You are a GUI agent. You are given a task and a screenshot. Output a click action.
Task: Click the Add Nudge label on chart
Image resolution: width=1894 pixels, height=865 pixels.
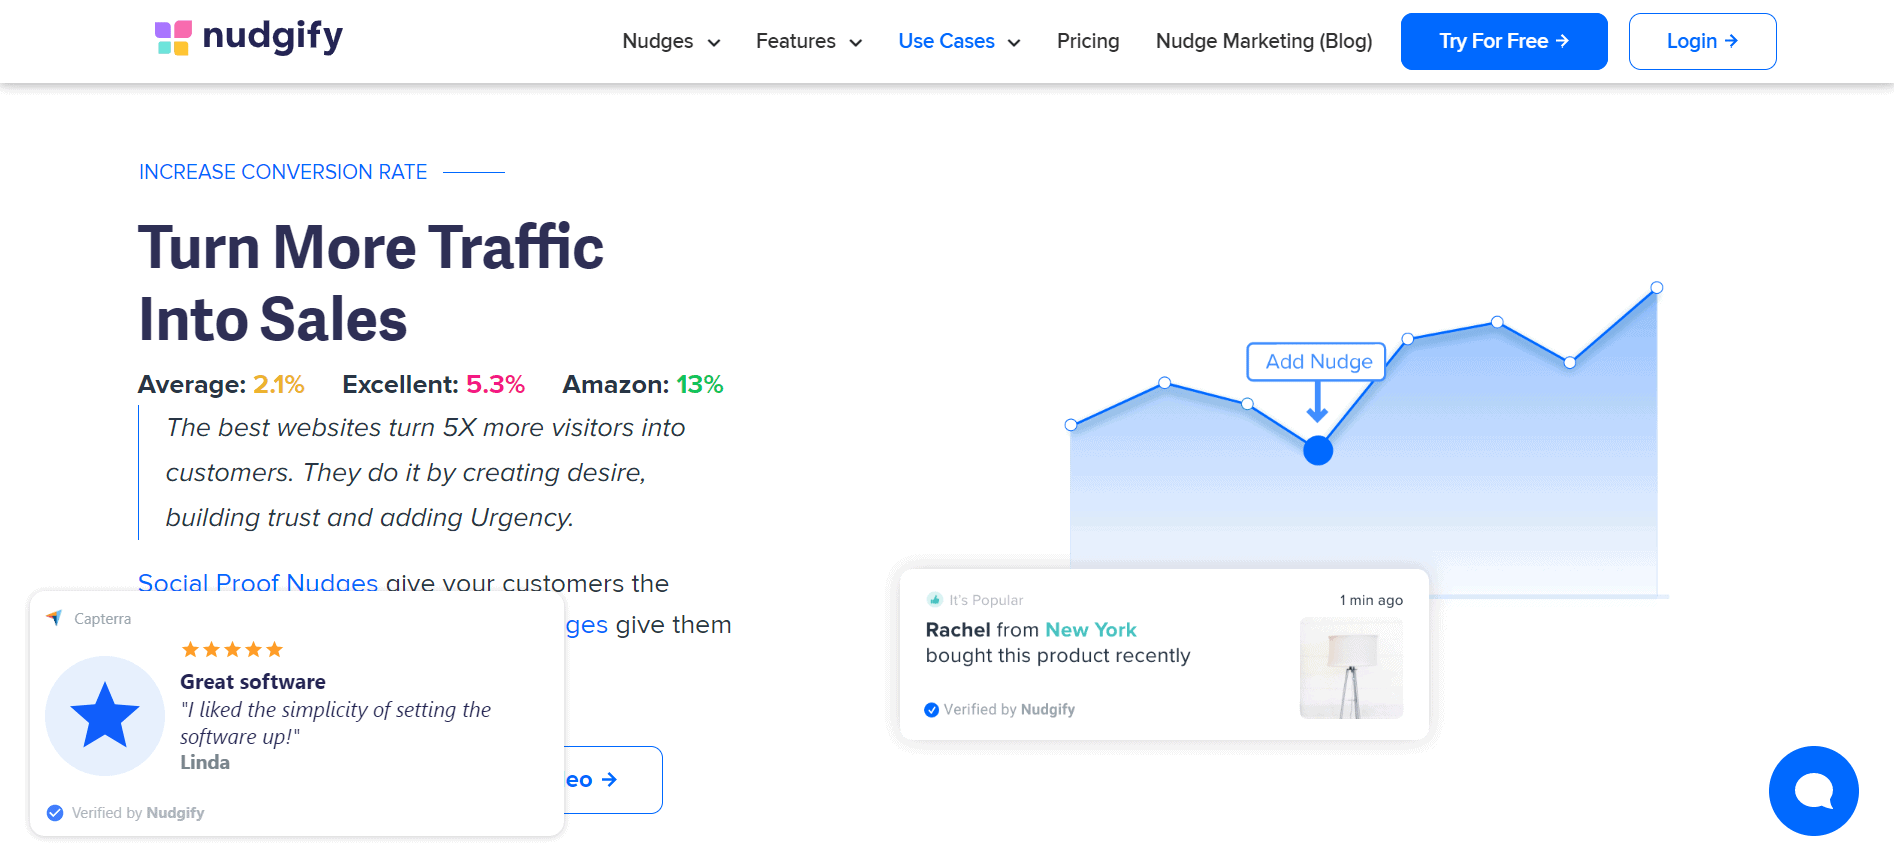click(1317, 362)
